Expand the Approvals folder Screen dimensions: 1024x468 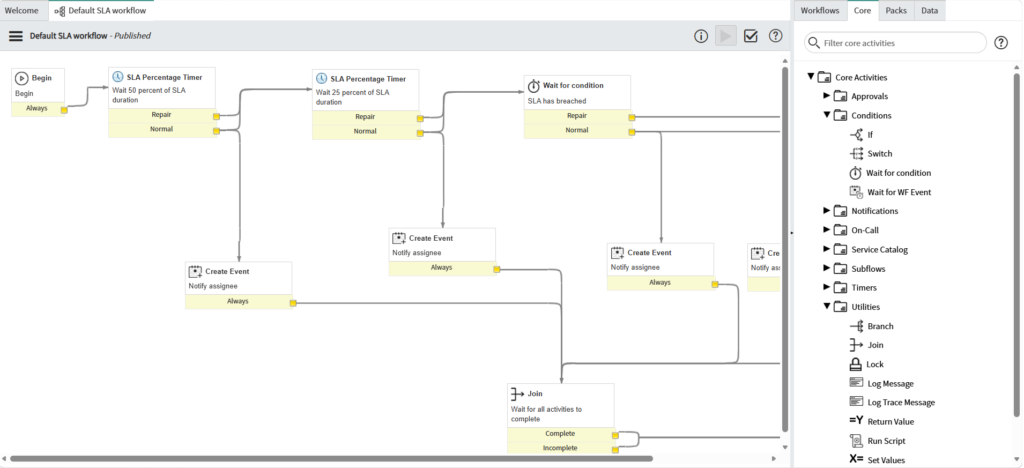(827, 96)
